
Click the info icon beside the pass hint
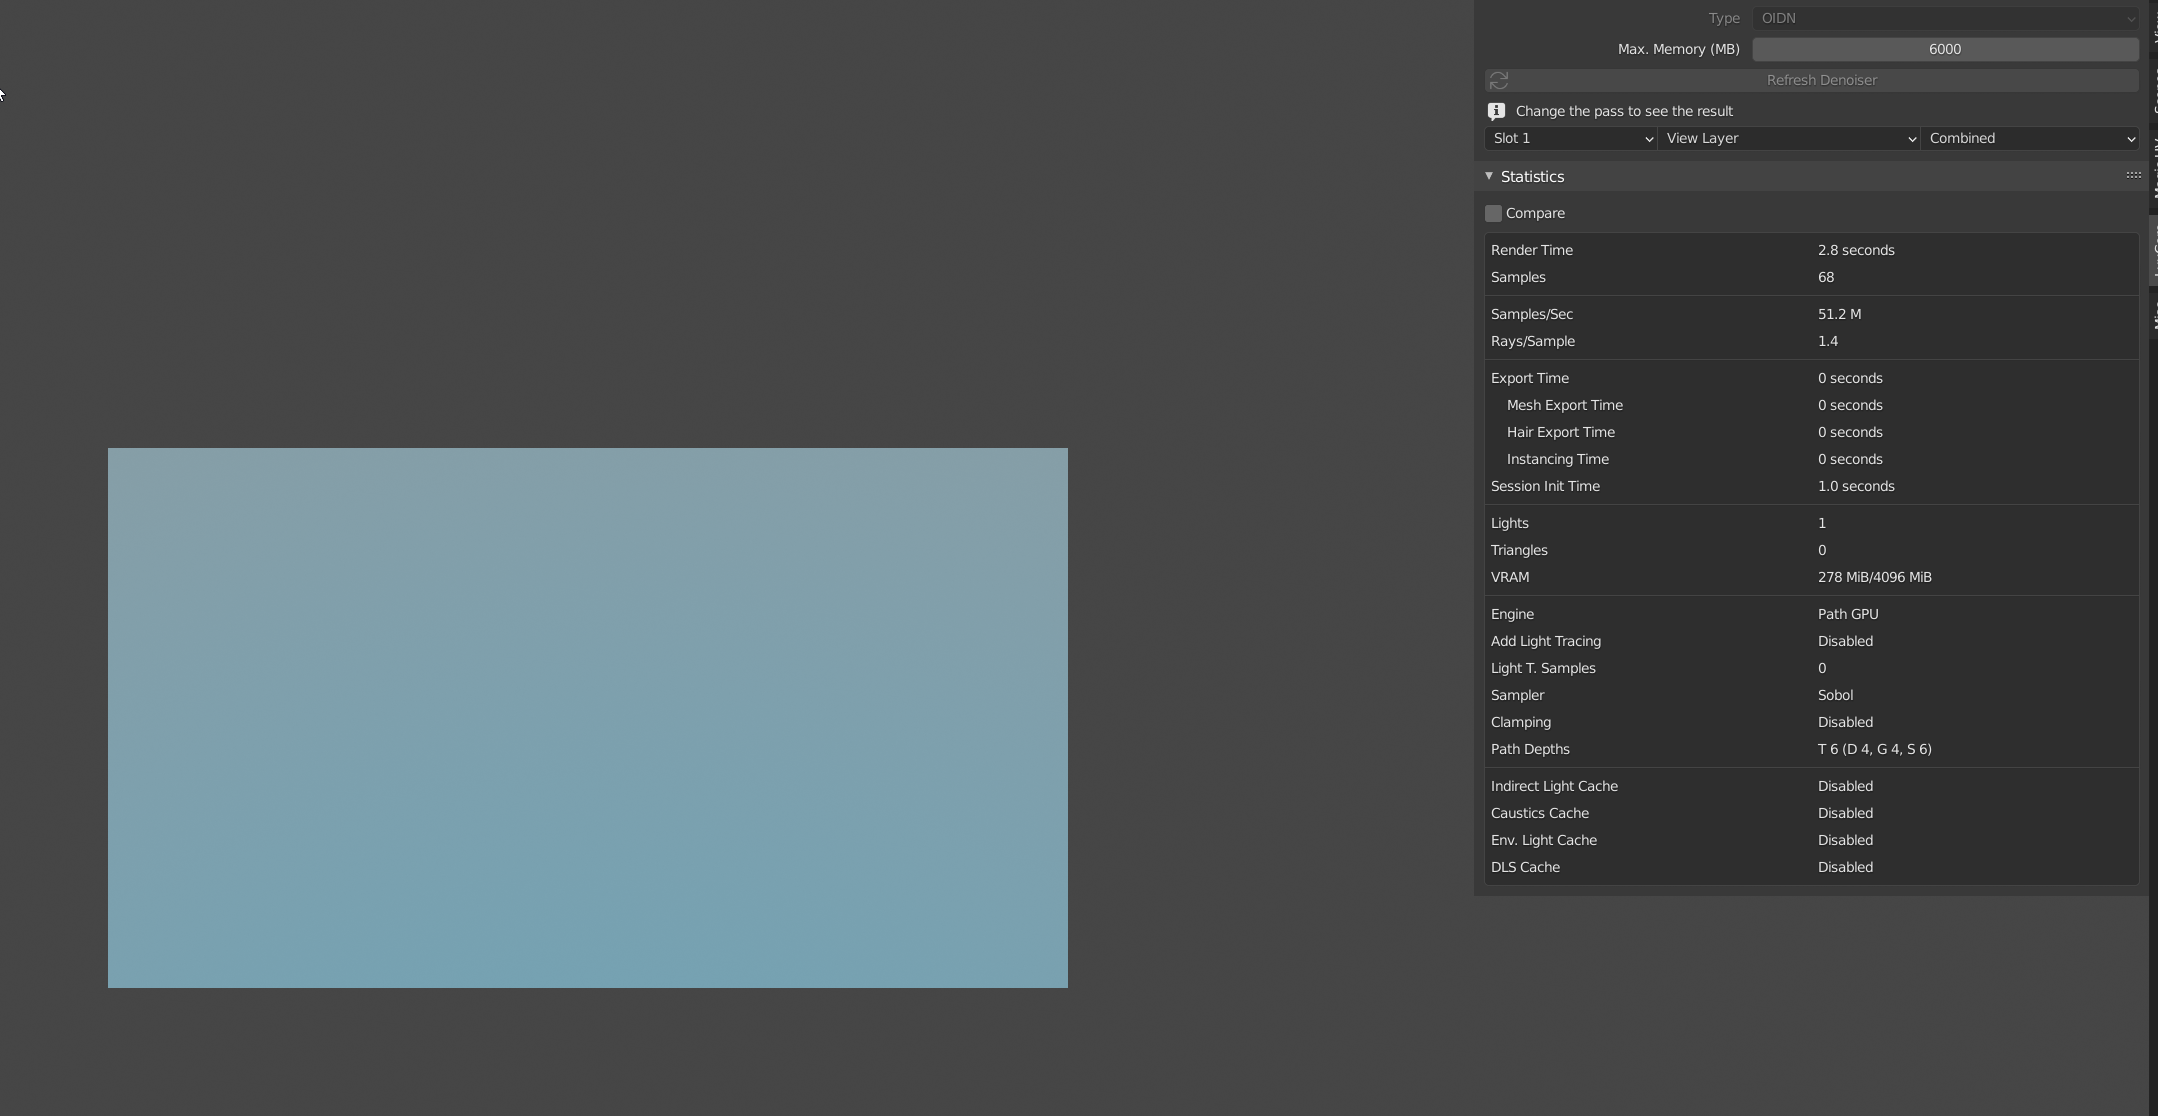tap(1496, 111)
